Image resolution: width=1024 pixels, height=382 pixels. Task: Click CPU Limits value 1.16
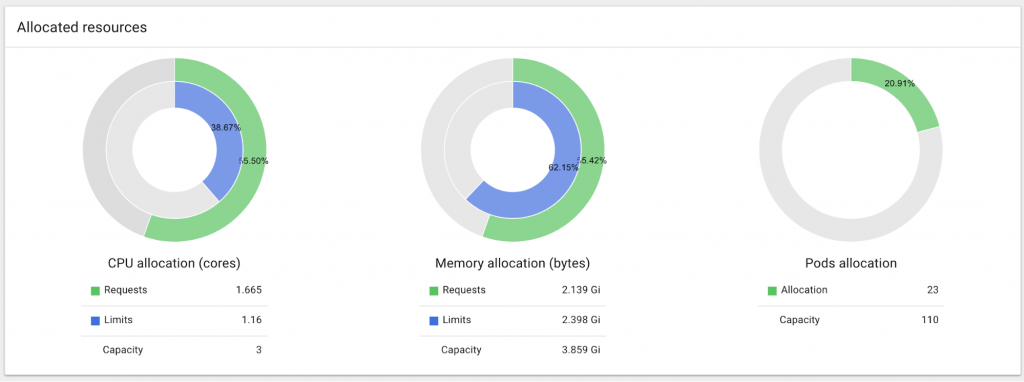252,320
